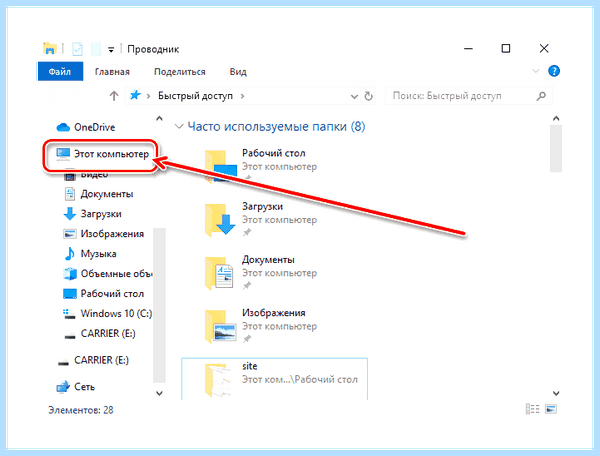Open Музыка in the navigation pane
Viewport: 600px width, 456px height.
[90, 254]
